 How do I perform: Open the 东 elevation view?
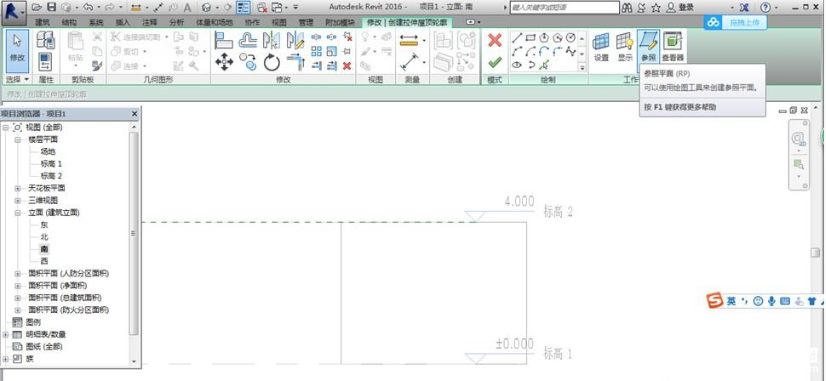[44, 224]
